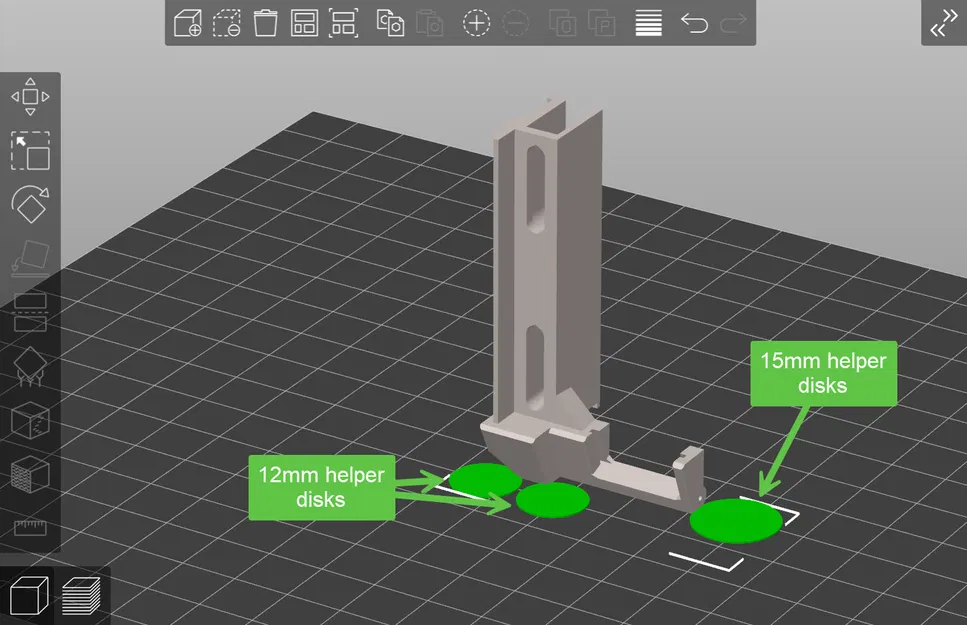Click the Add object icon

pos(187,23)
